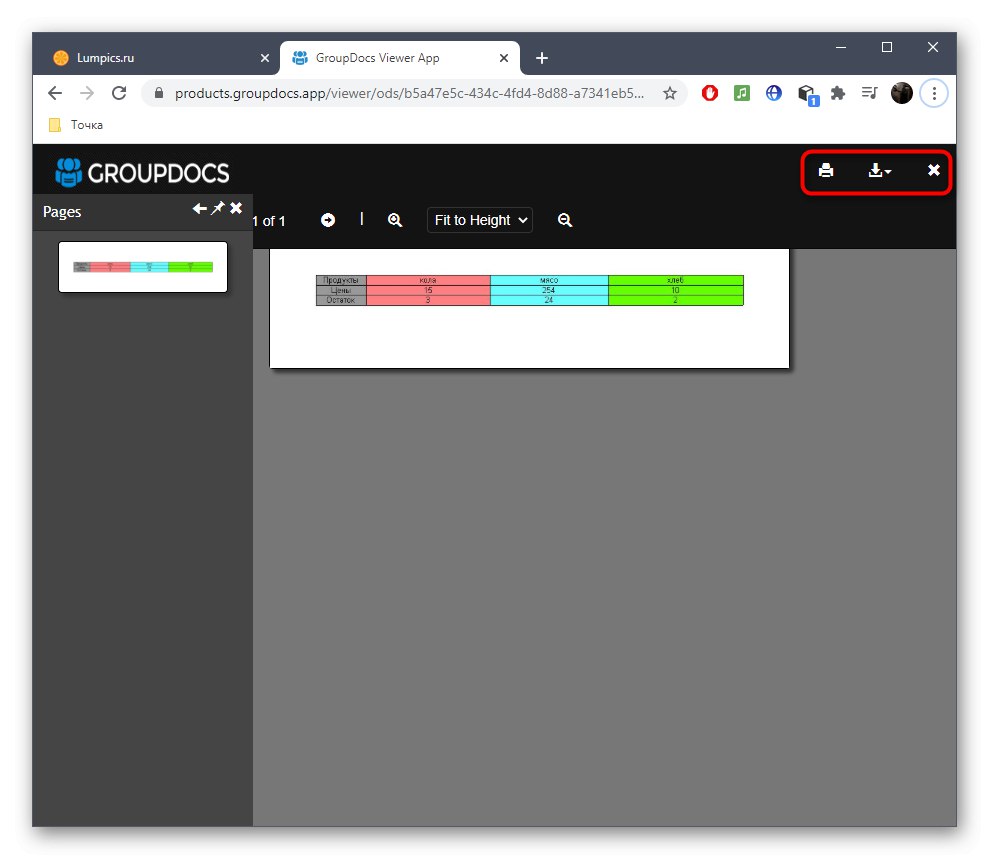Click the green 'хлеб' cell in the table

[x=676, y=280]
